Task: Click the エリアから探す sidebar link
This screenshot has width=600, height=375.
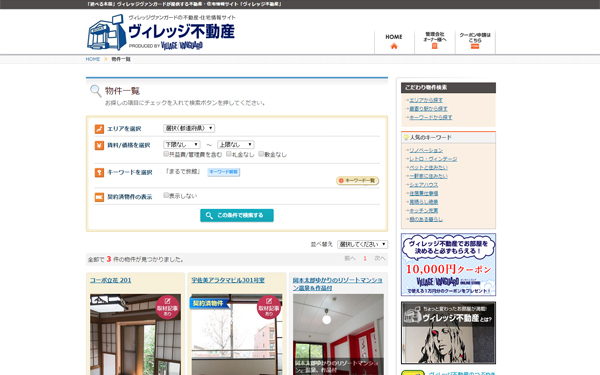Action: click(426, 100)
